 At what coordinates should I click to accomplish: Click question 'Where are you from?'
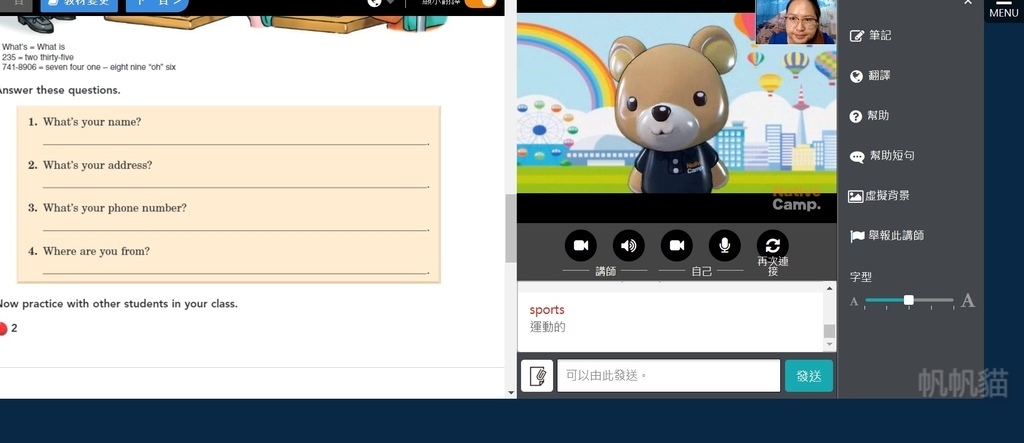pos(96,251)
